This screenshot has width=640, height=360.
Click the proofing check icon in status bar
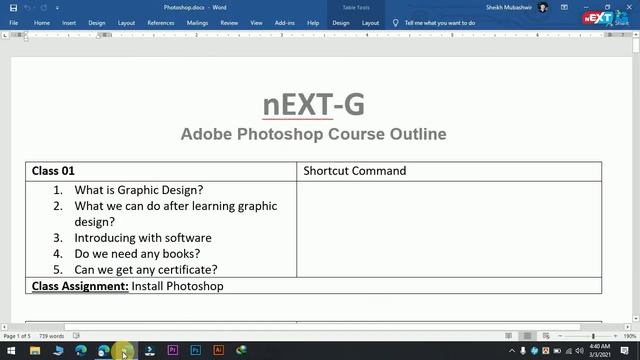76,336
